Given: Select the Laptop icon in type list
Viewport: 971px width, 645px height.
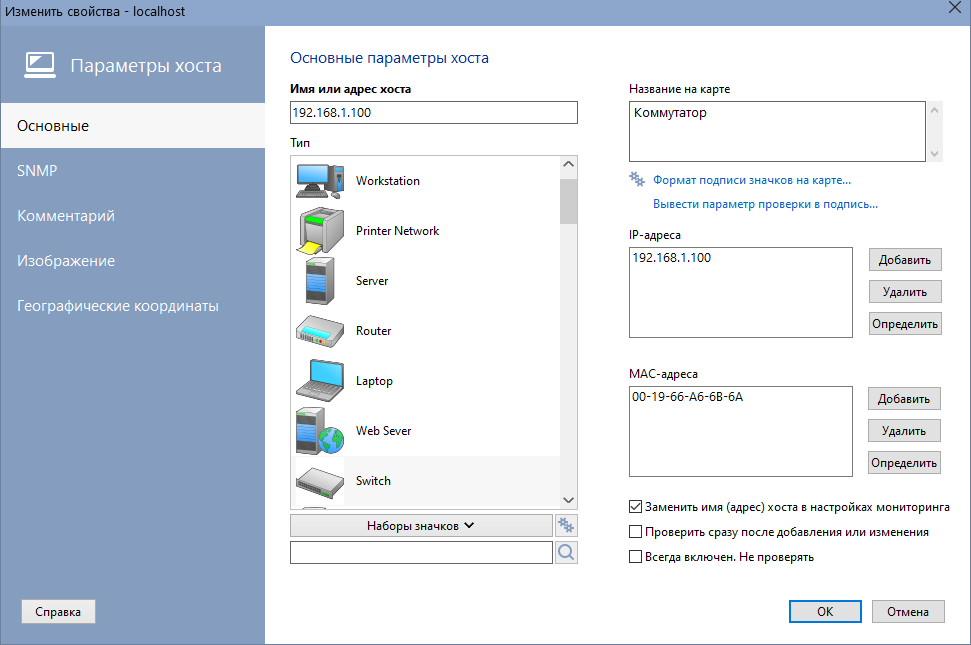Looking at the screenshot, I should [x=320, y=381].
